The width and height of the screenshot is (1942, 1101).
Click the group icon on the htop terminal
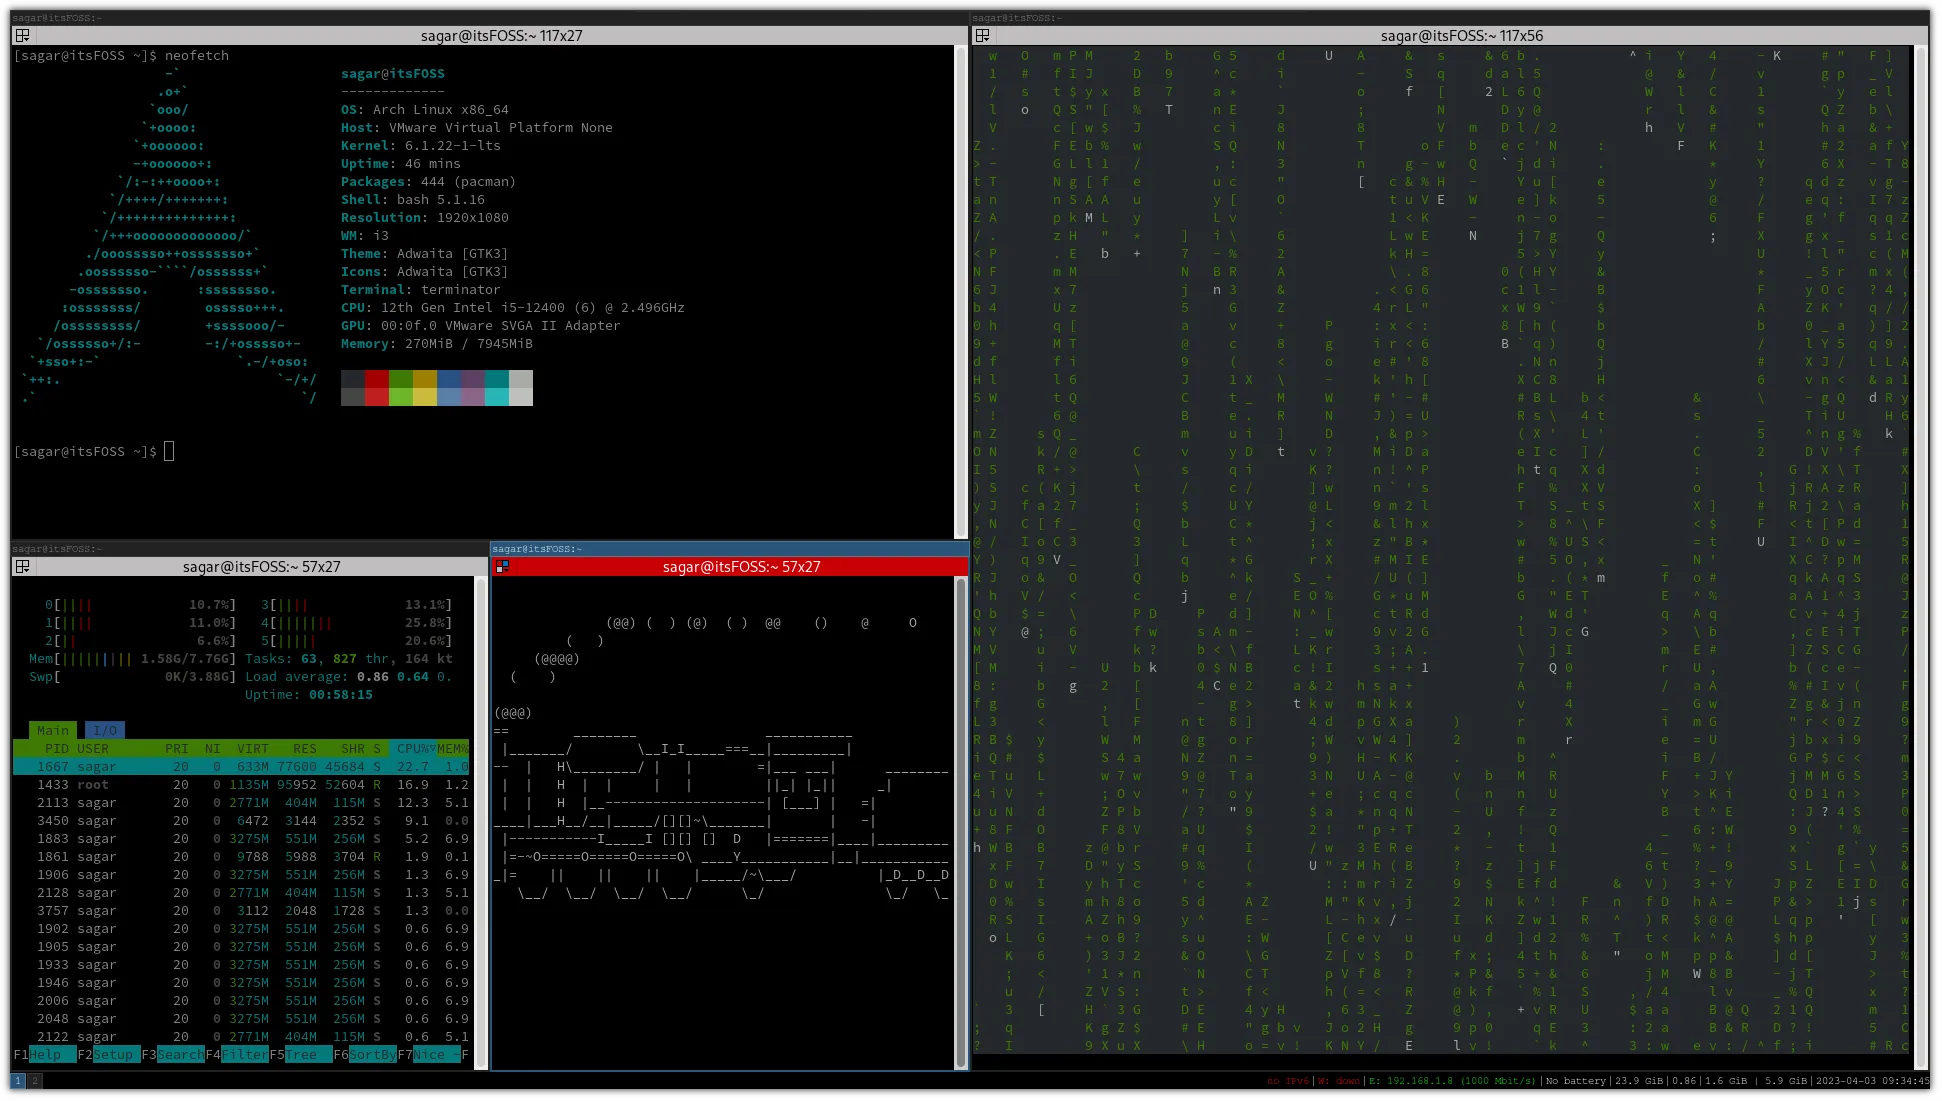click(x=22, y=567)
